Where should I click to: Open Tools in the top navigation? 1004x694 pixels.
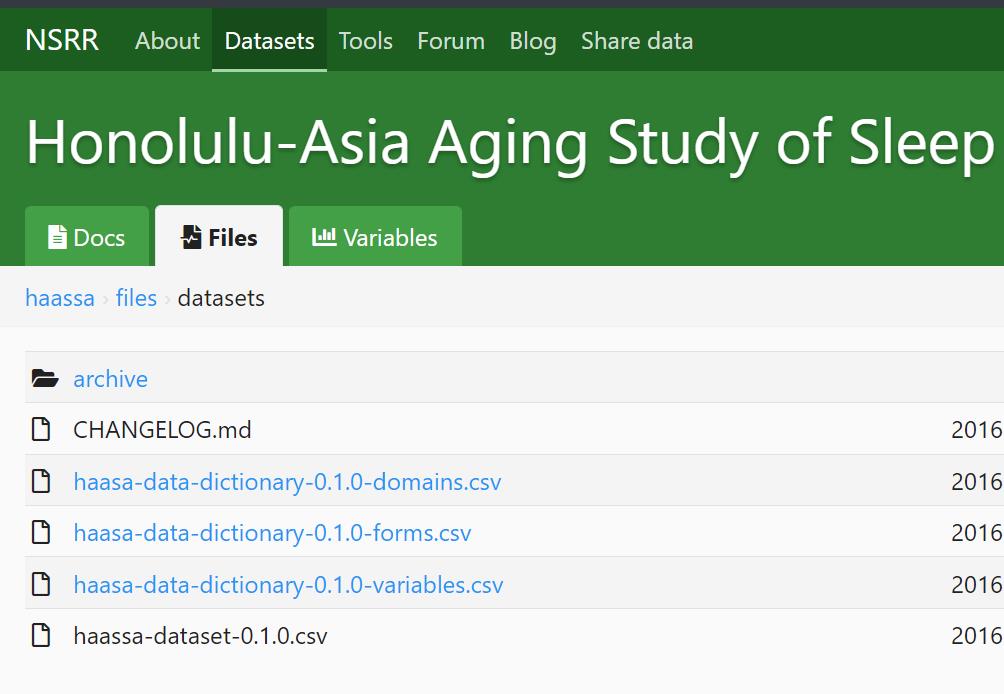365,41
